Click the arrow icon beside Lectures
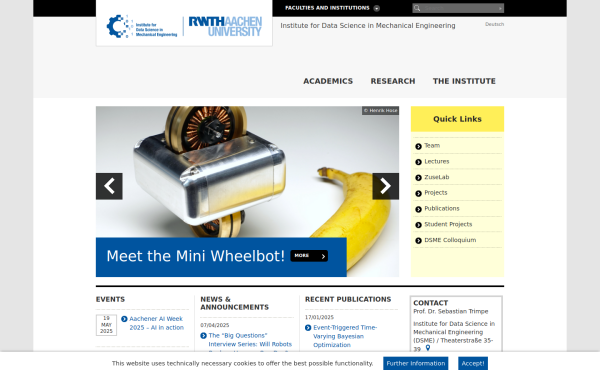Screen dimensions: 600x375 [418, 162]
